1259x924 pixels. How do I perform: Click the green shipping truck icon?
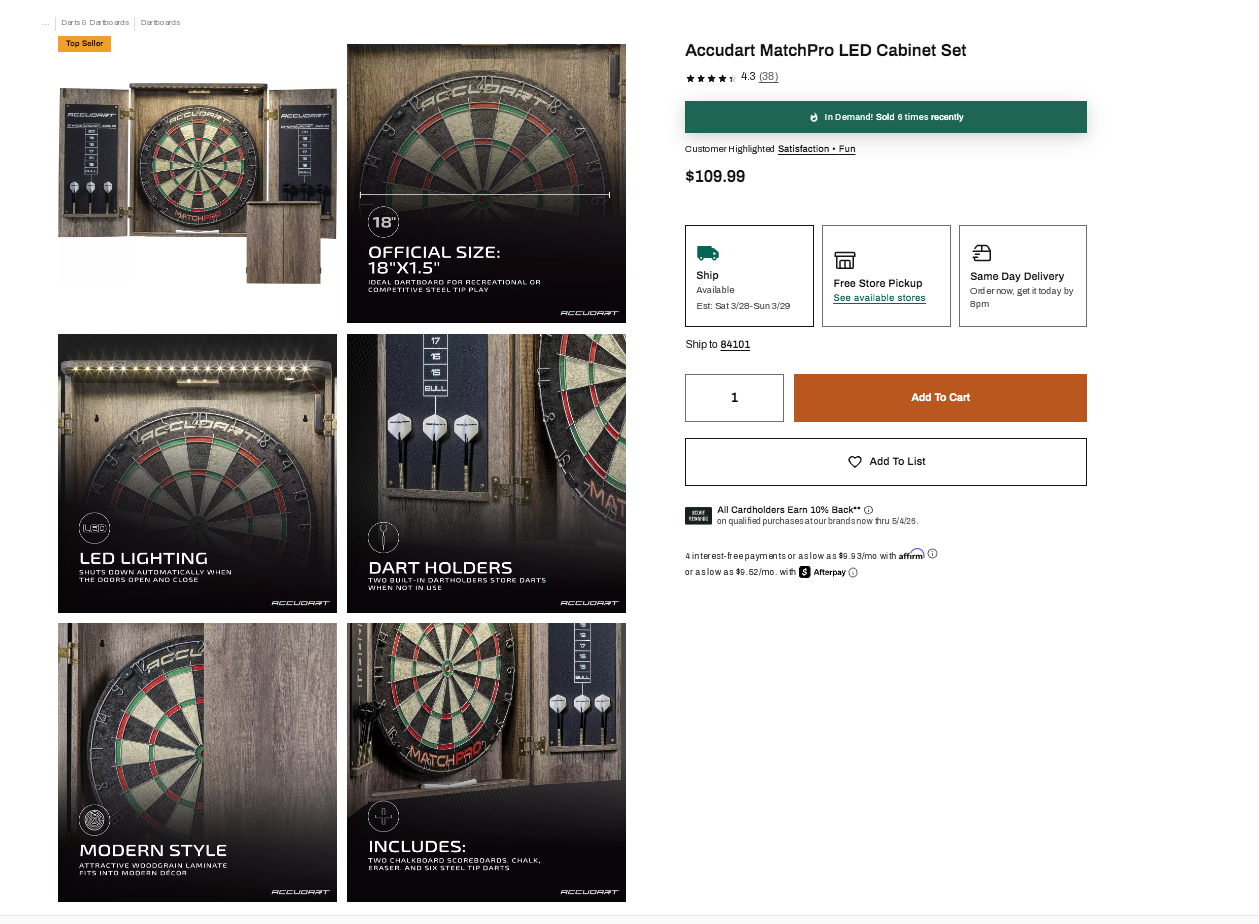(x=707, y=253)
